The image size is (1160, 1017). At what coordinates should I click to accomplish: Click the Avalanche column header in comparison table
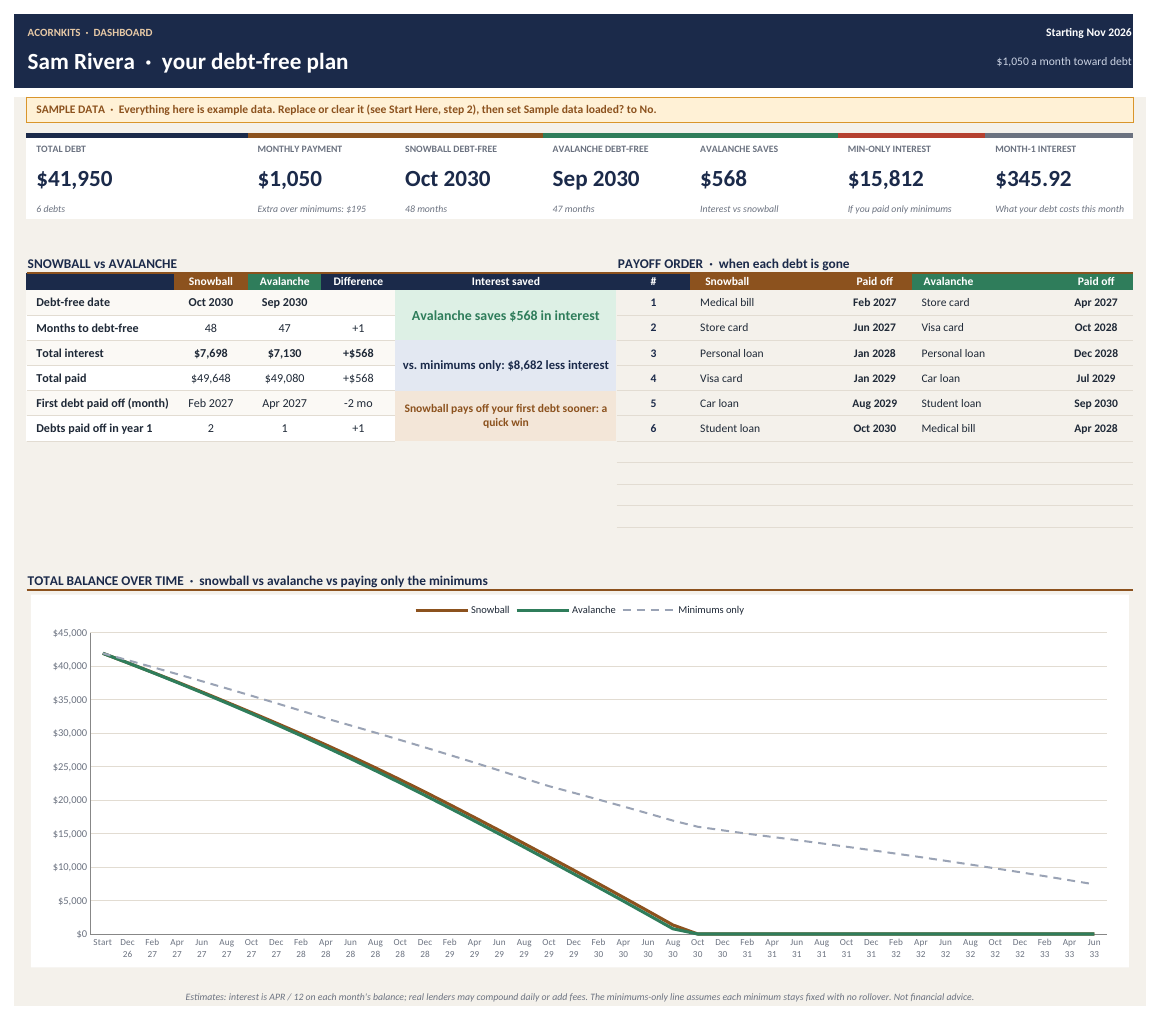(x=284, y=281)
